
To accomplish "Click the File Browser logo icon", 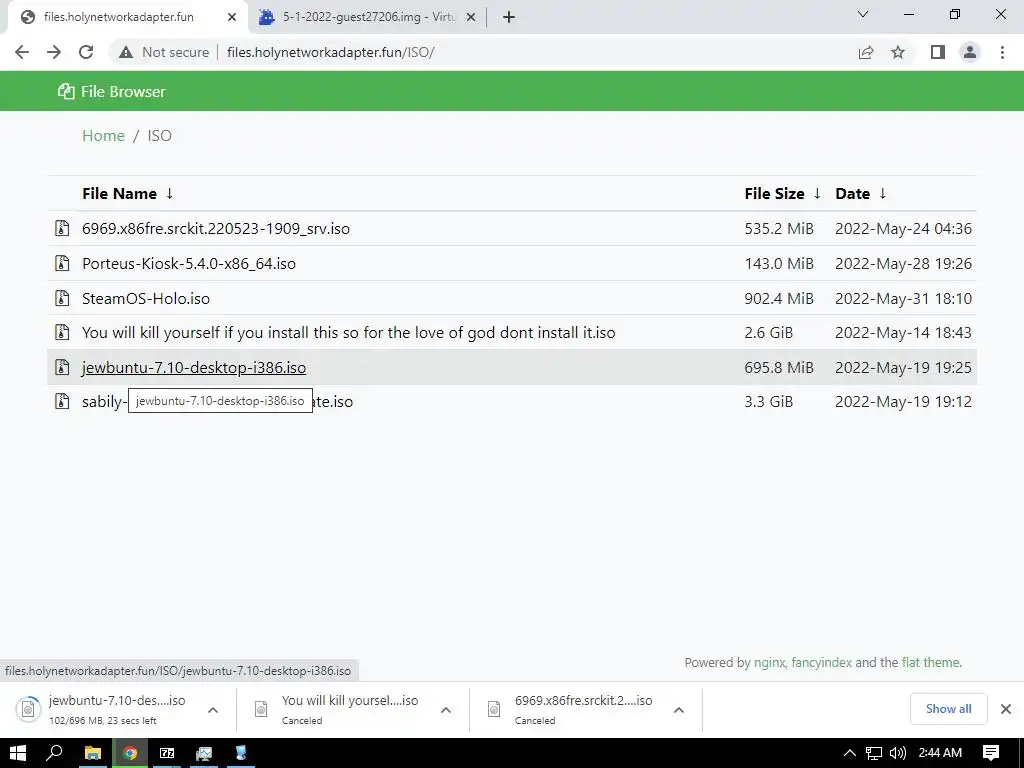I will coord(66,91).
